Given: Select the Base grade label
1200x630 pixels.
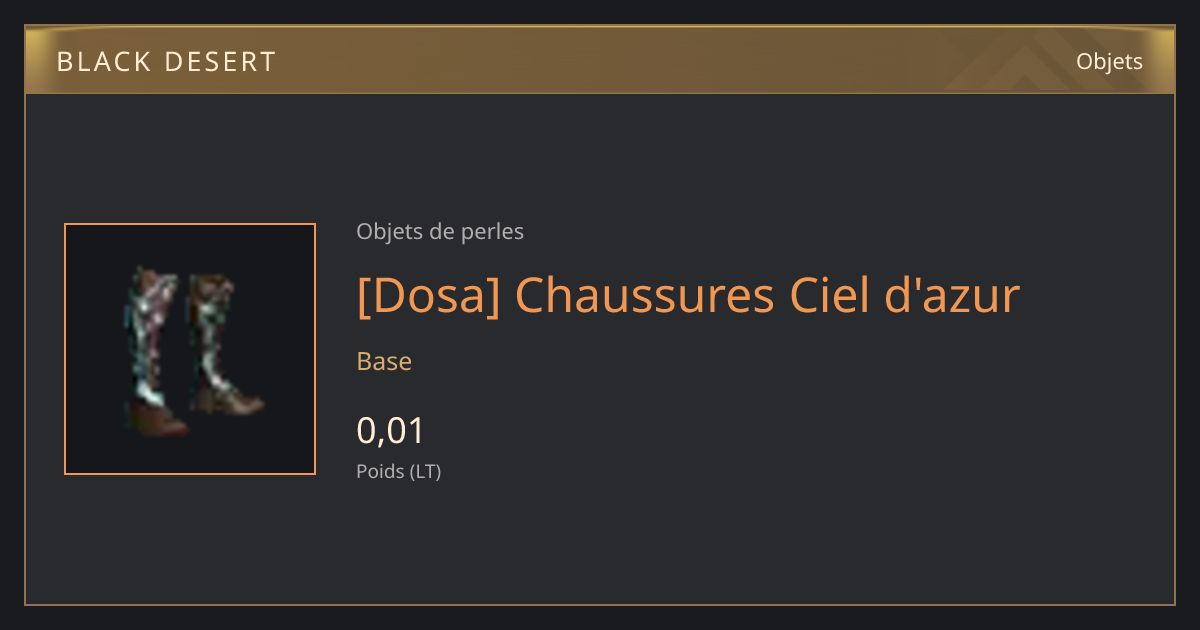Looking at the screenshot, I should [x=384, y=361].
